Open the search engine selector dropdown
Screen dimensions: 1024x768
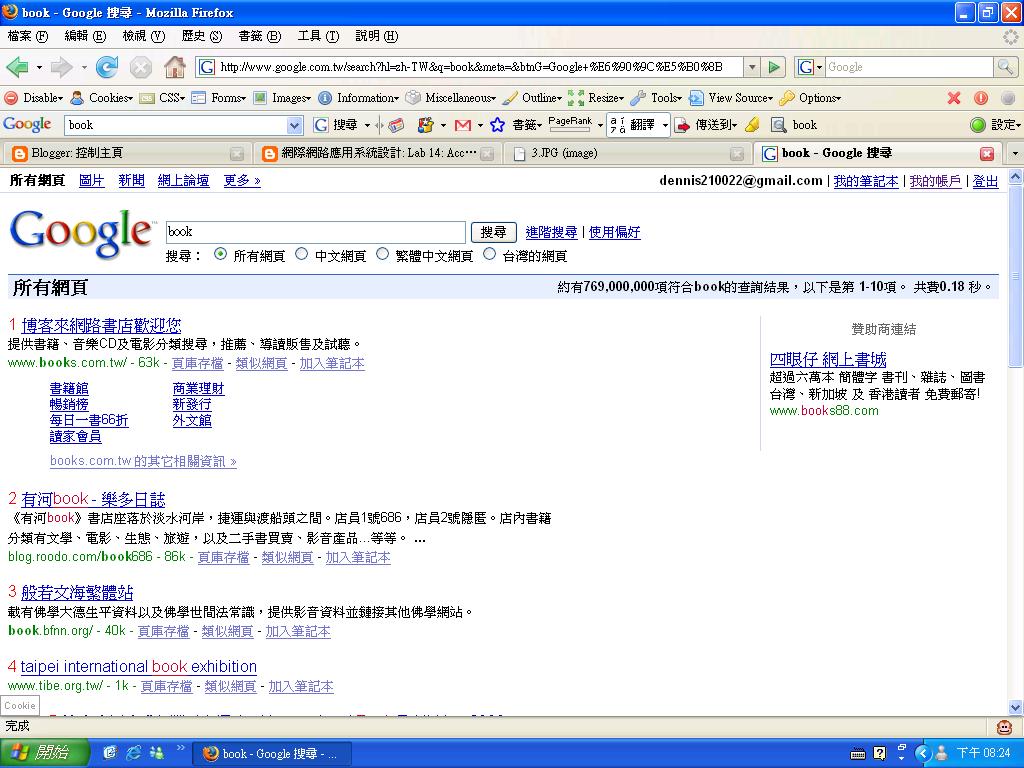(x=810, y=67)
